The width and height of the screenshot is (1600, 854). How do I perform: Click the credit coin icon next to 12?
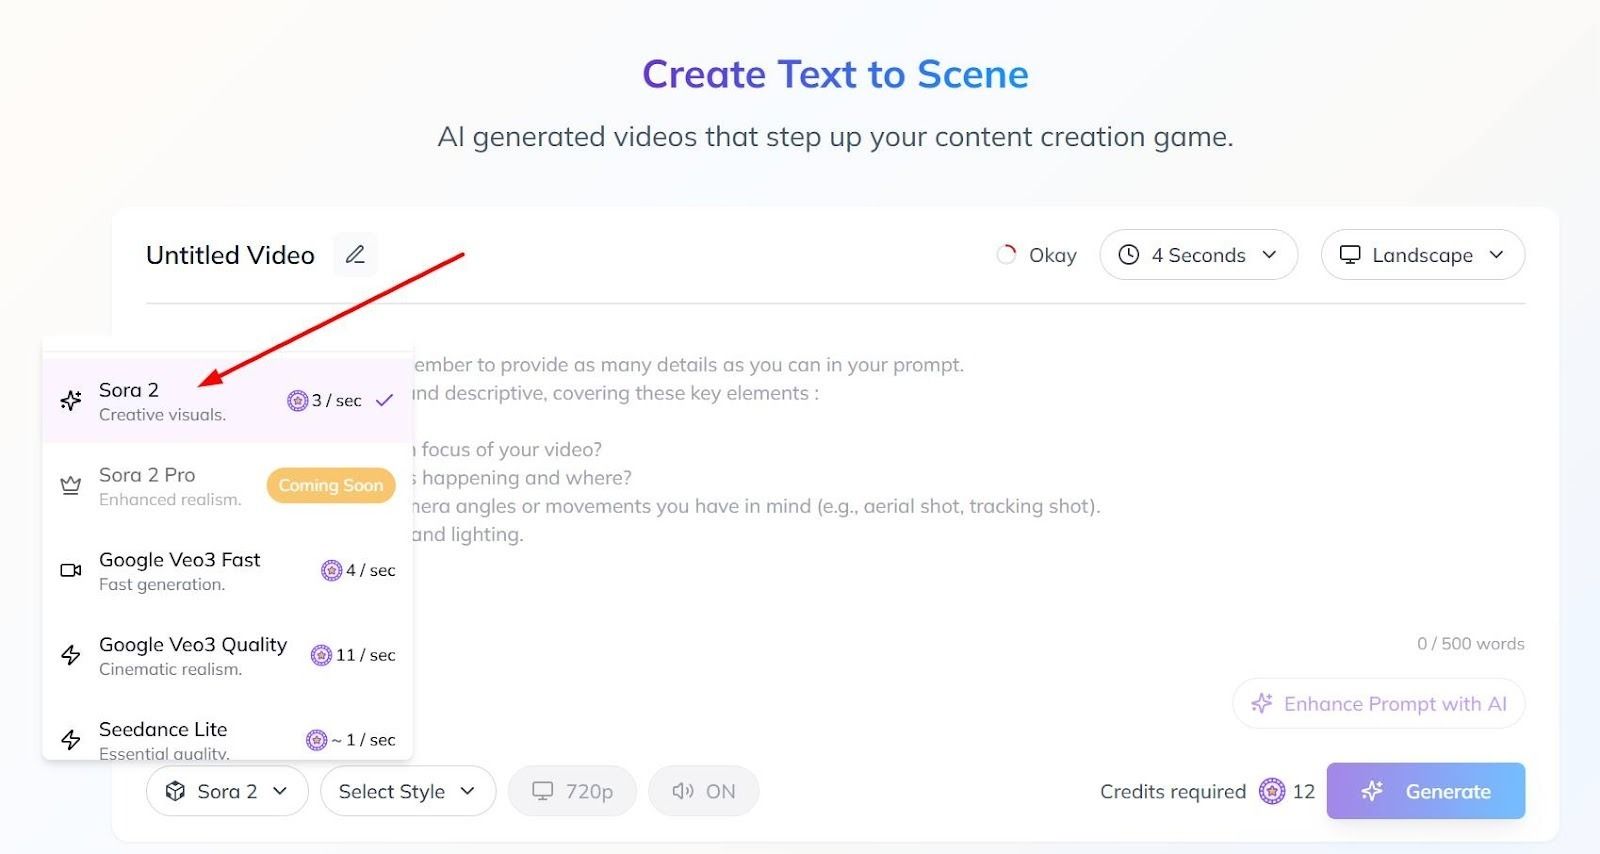tap(1272, 791)
